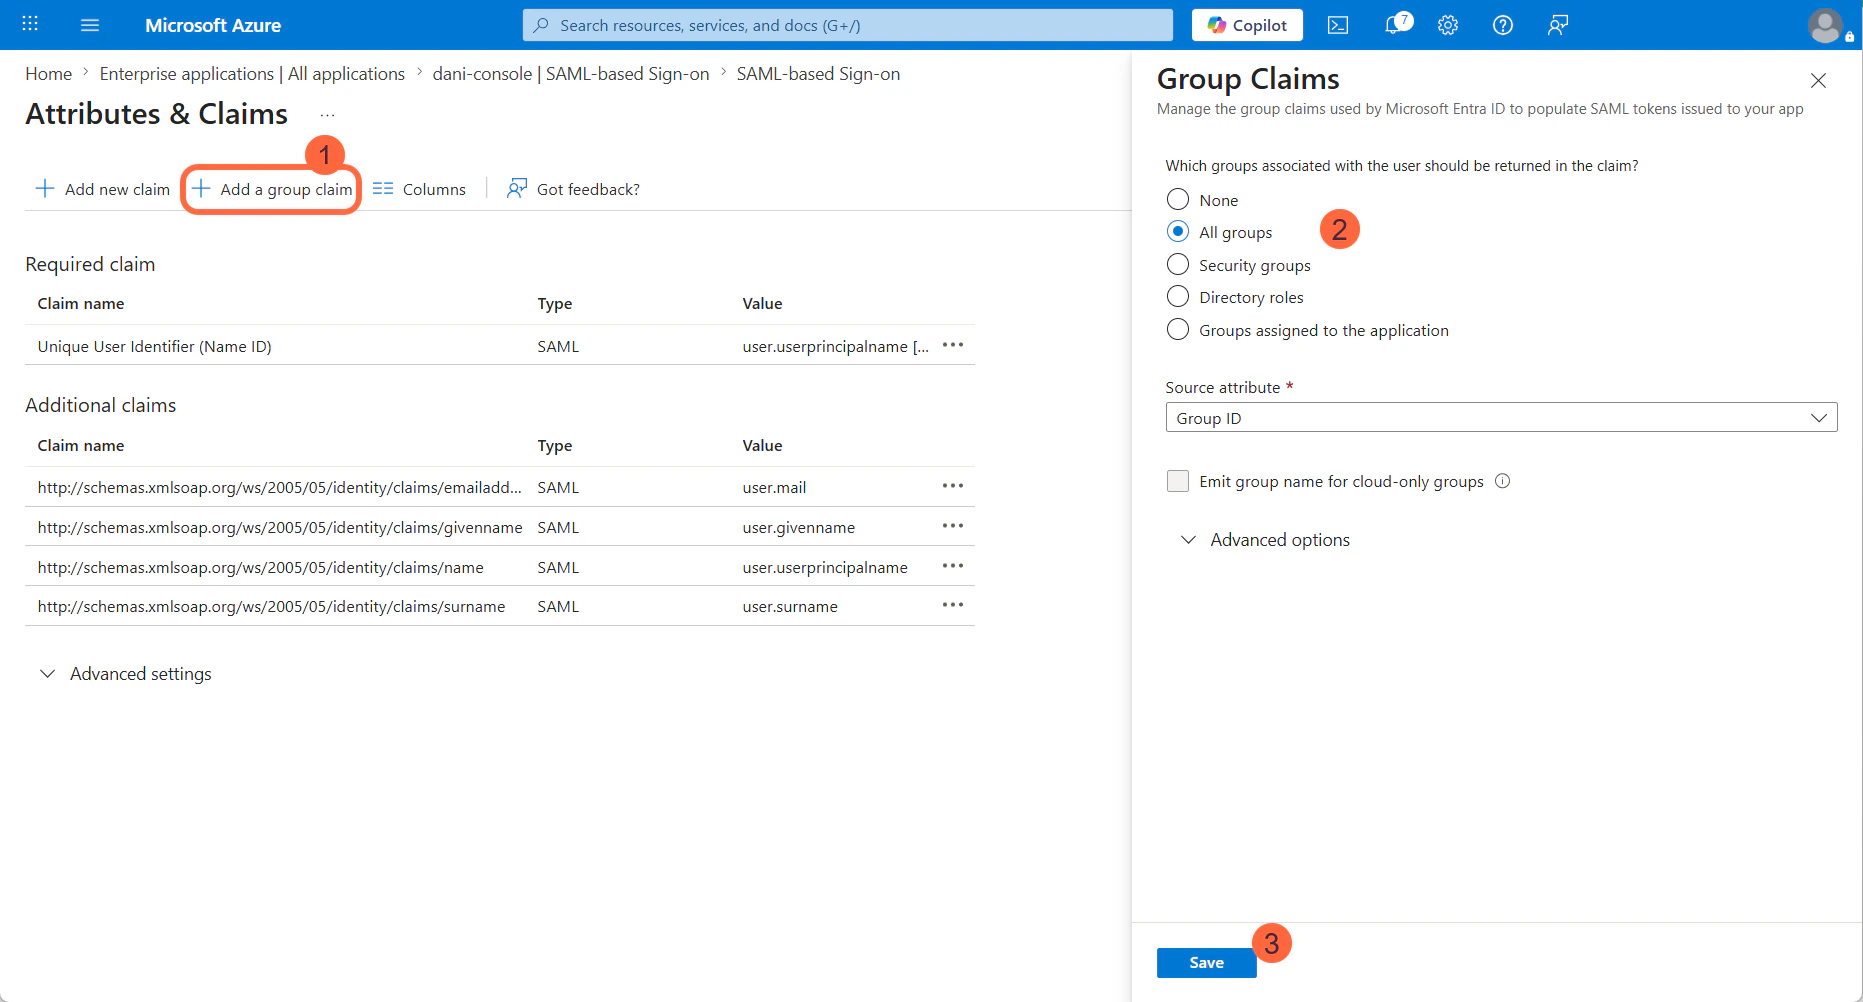Open the notifications bell
This screenshot has height=1002, width=1863.
[1396, 24]
